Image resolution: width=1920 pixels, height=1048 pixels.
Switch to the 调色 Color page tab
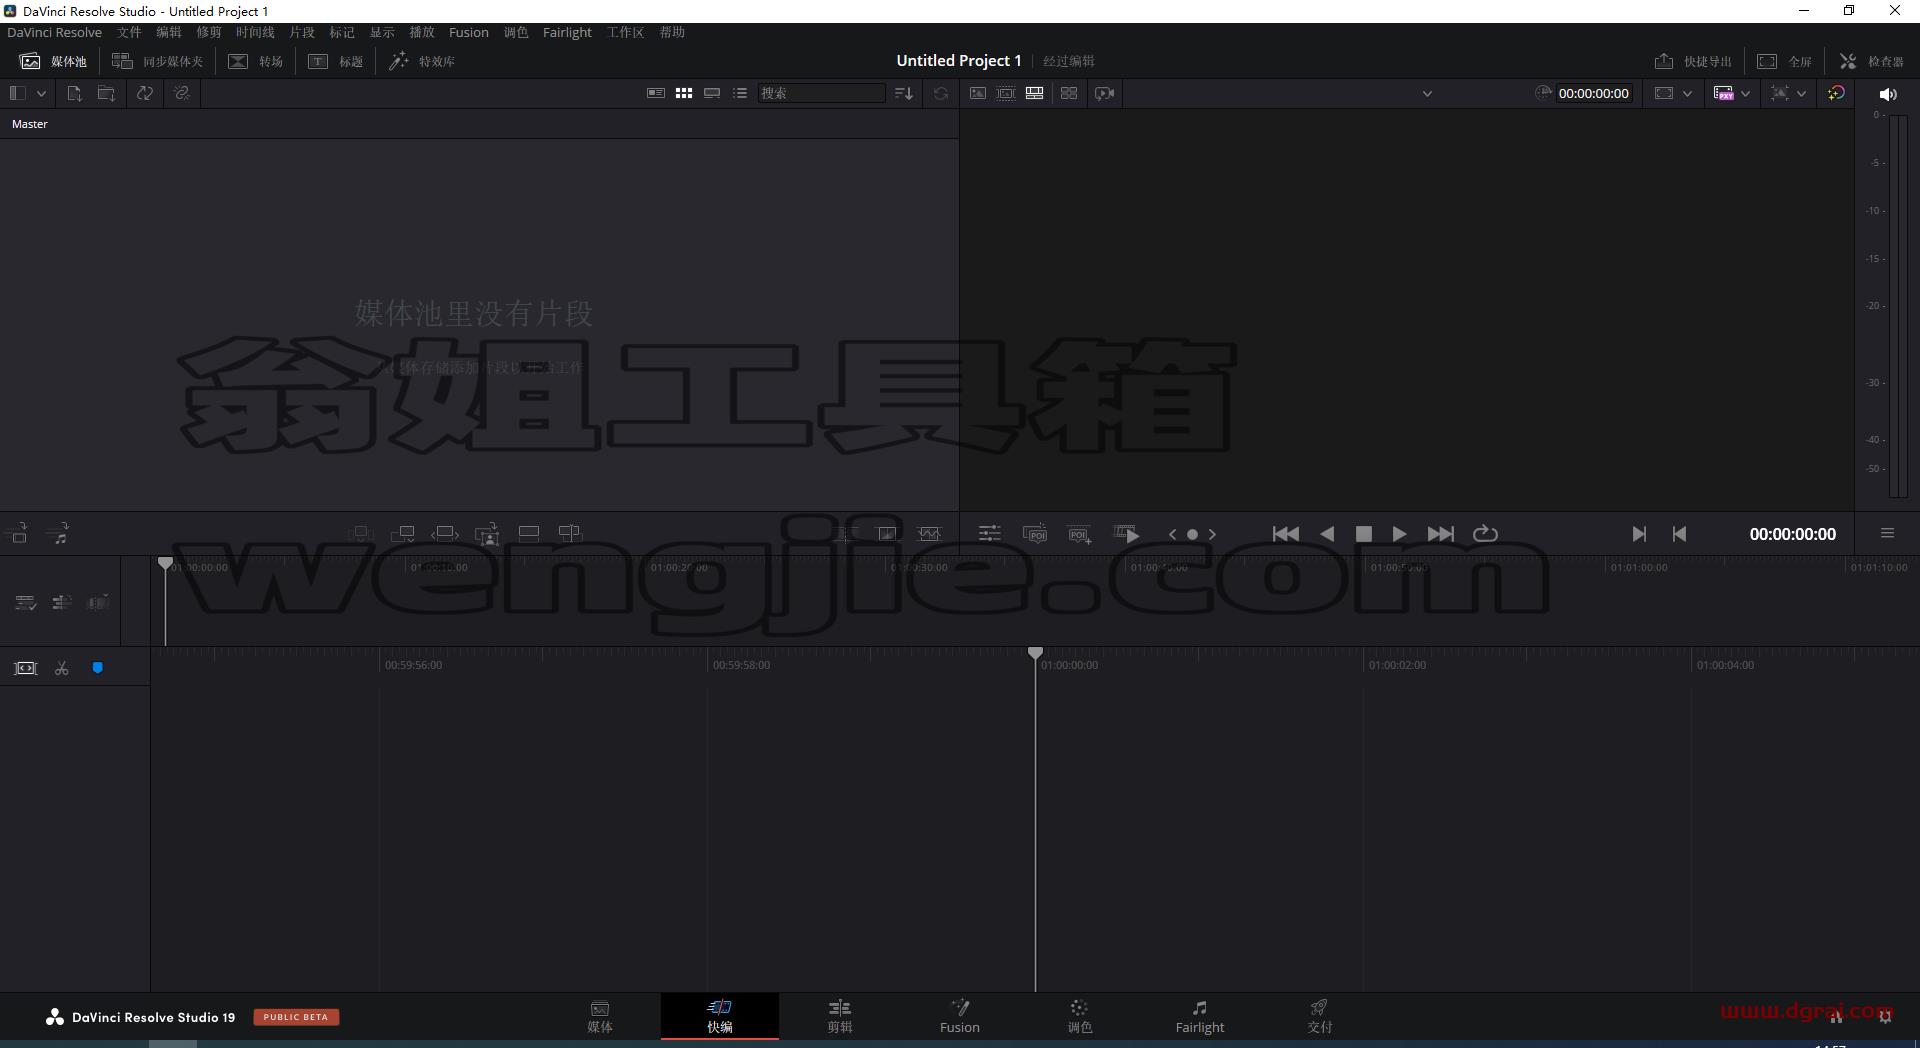(1079, 1016)
